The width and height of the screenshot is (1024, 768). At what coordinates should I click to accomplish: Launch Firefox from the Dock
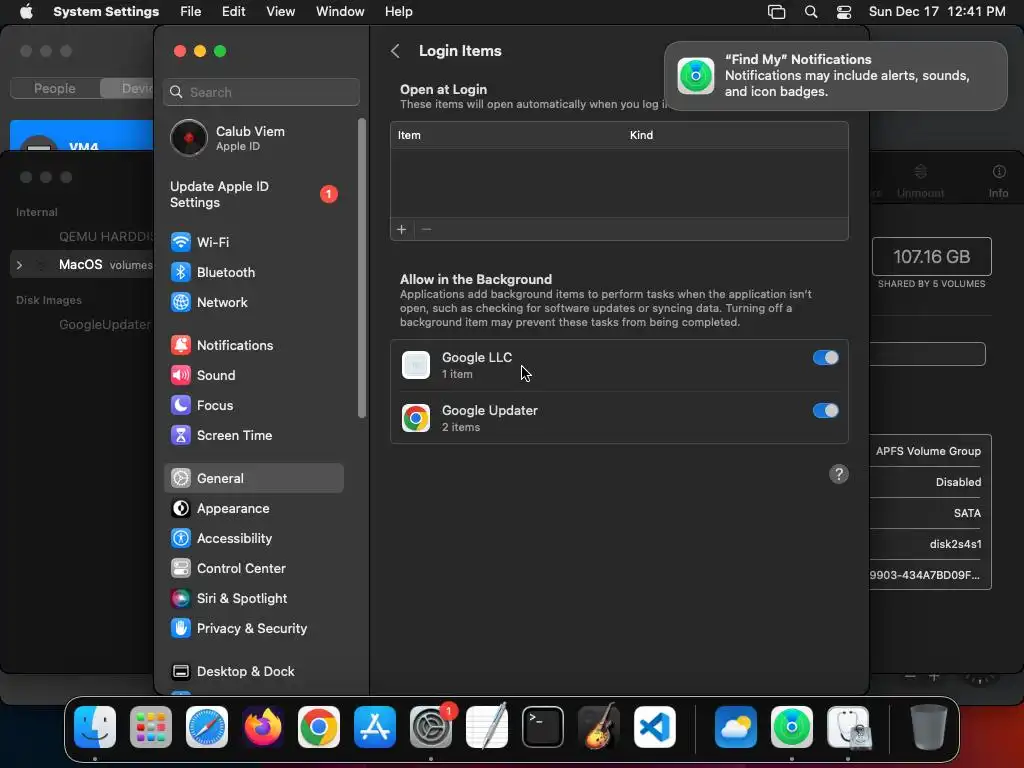click(x=263, y=727)
